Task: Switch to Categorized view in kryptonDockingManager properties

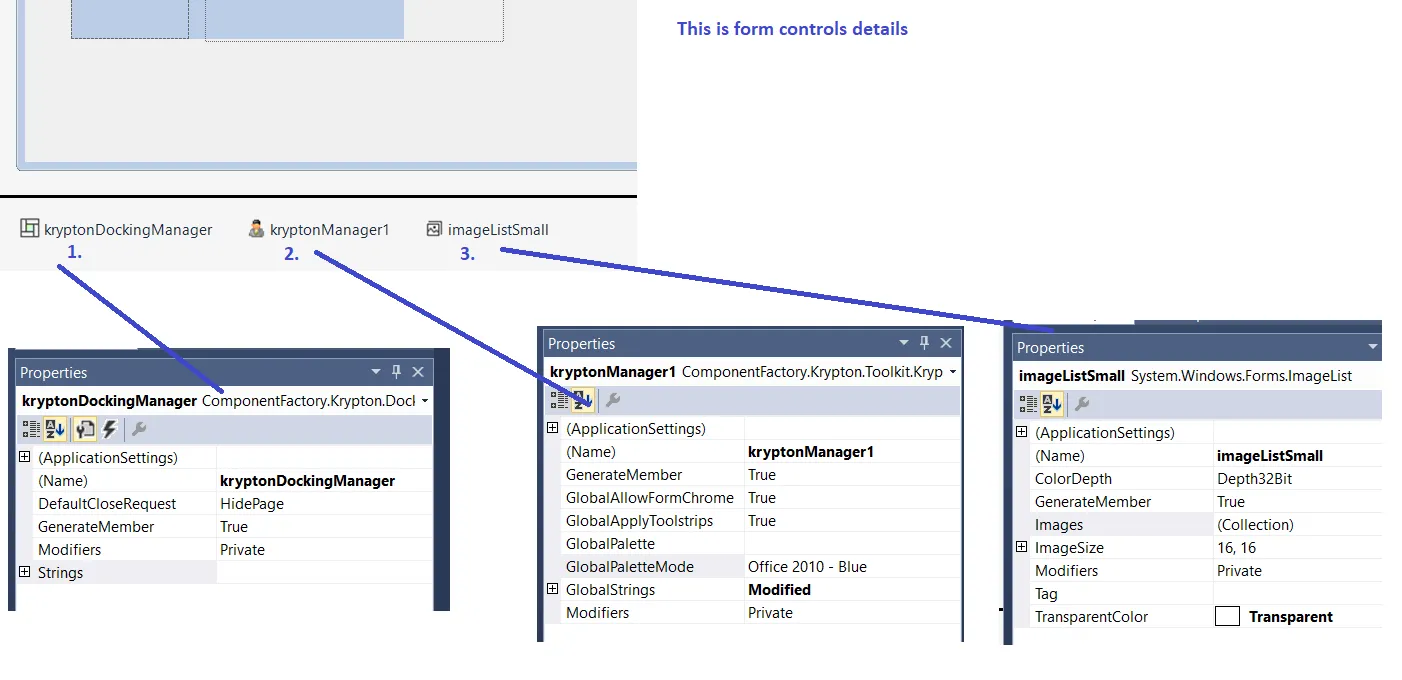Action: point(31,429)
